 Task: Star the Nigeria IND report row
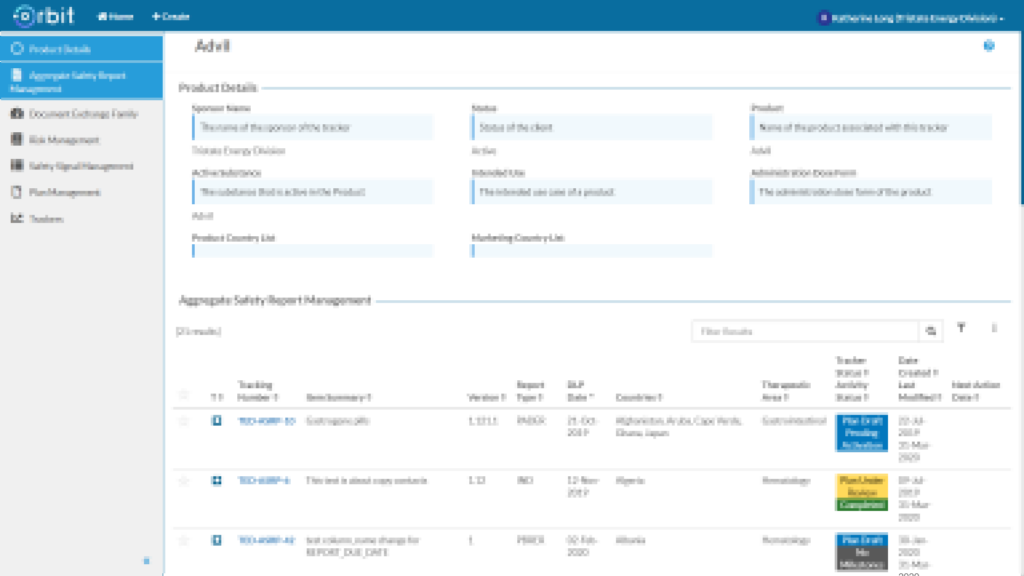pyautogui.click(x=184, y=481)
